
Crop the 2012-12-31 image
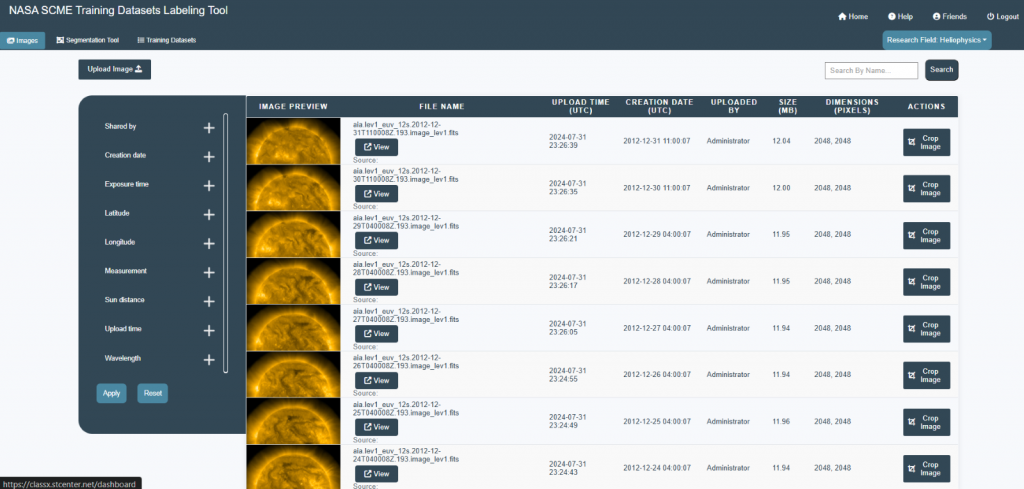click(x=926, y=142)
